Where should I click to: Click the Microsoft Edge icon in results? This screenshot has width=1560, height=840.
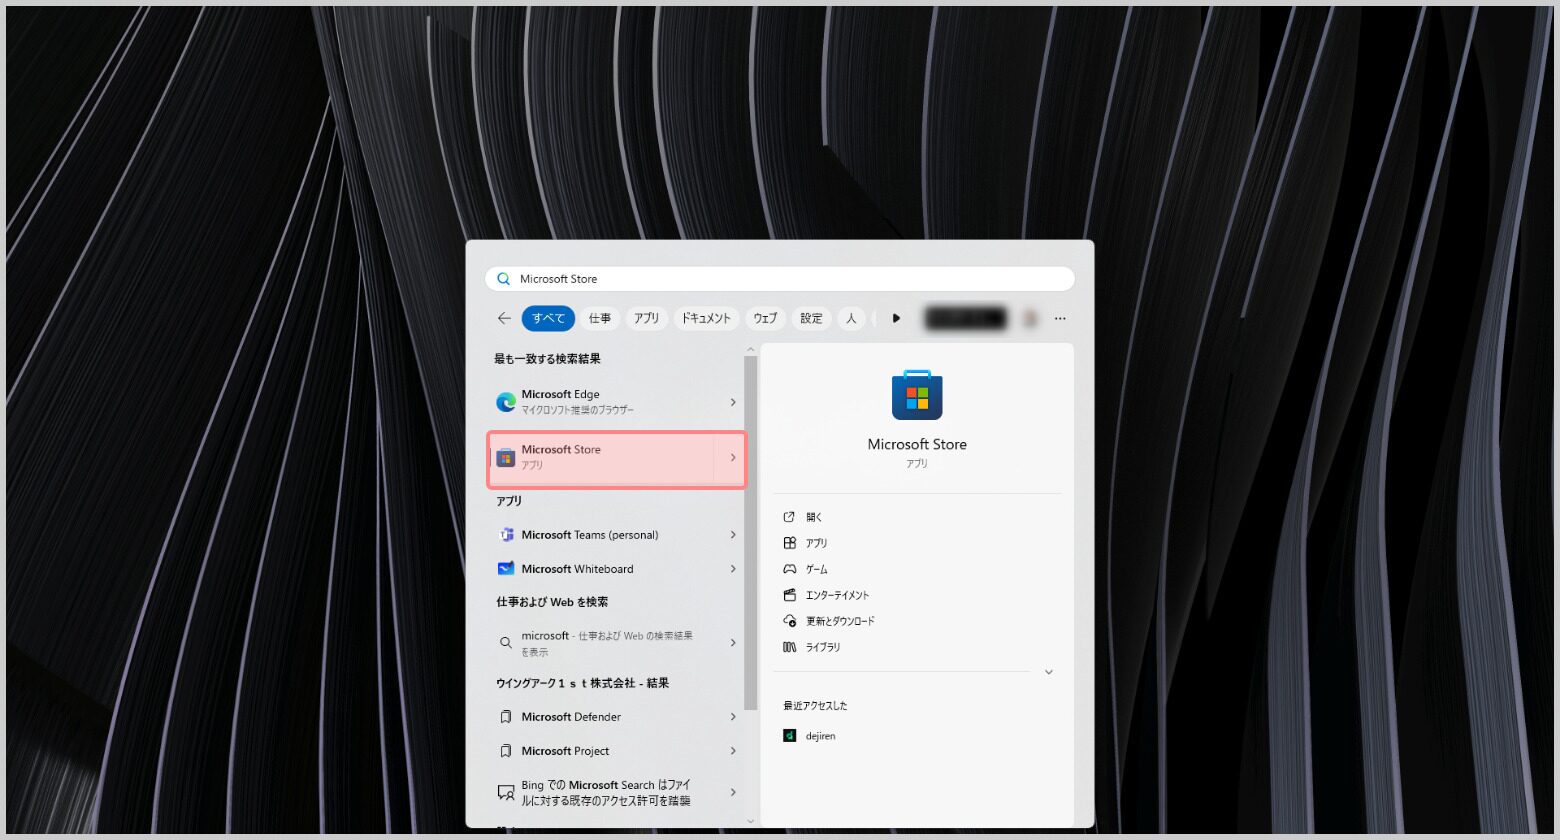pos(506,402)
